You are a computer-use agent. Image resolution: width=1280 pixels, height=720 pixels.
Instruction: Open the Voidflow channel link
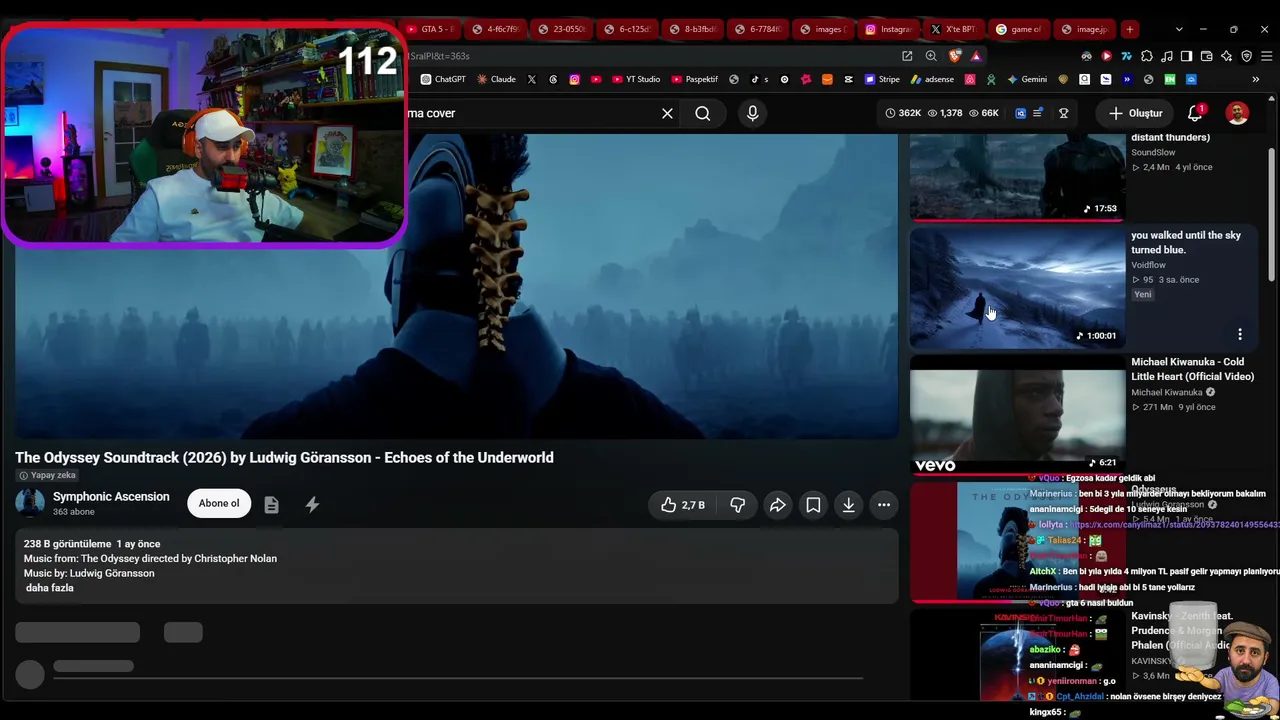click(1149, 265)
